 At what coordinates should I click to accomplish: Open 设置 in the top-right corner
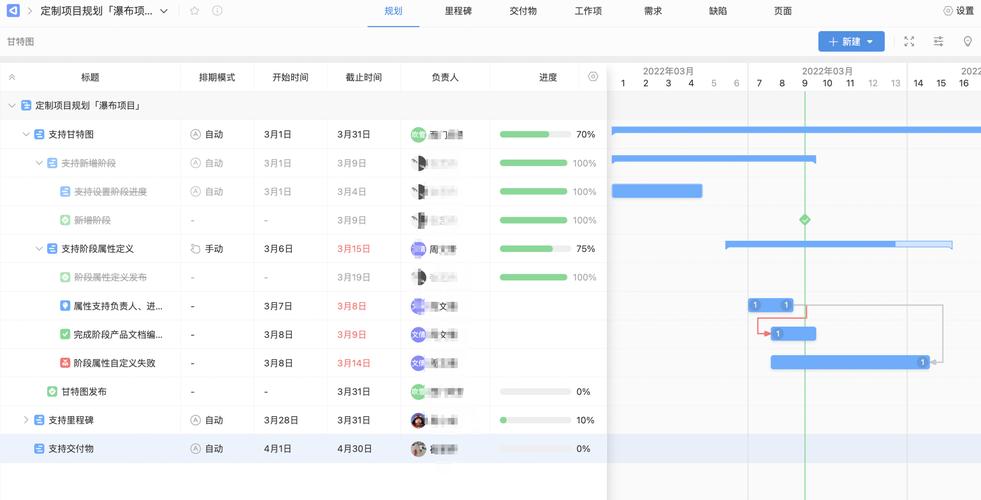958,11
